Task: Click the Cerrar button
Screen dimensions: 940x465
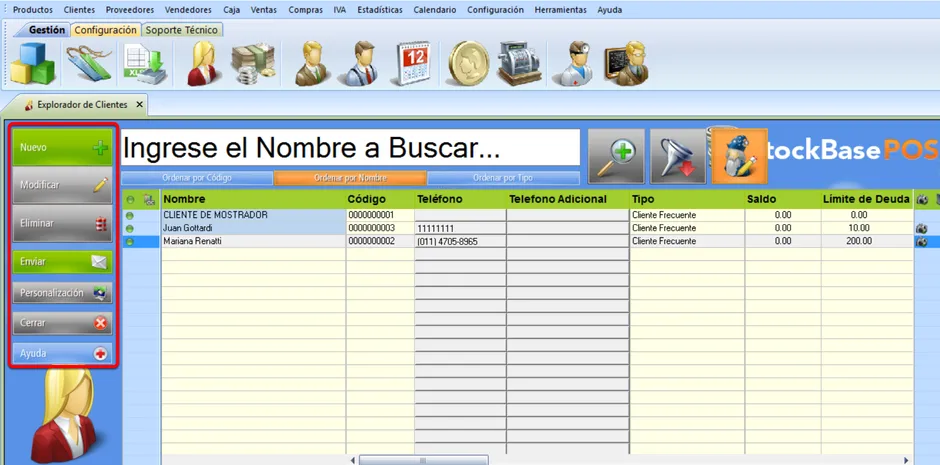Action: [62, 323]
